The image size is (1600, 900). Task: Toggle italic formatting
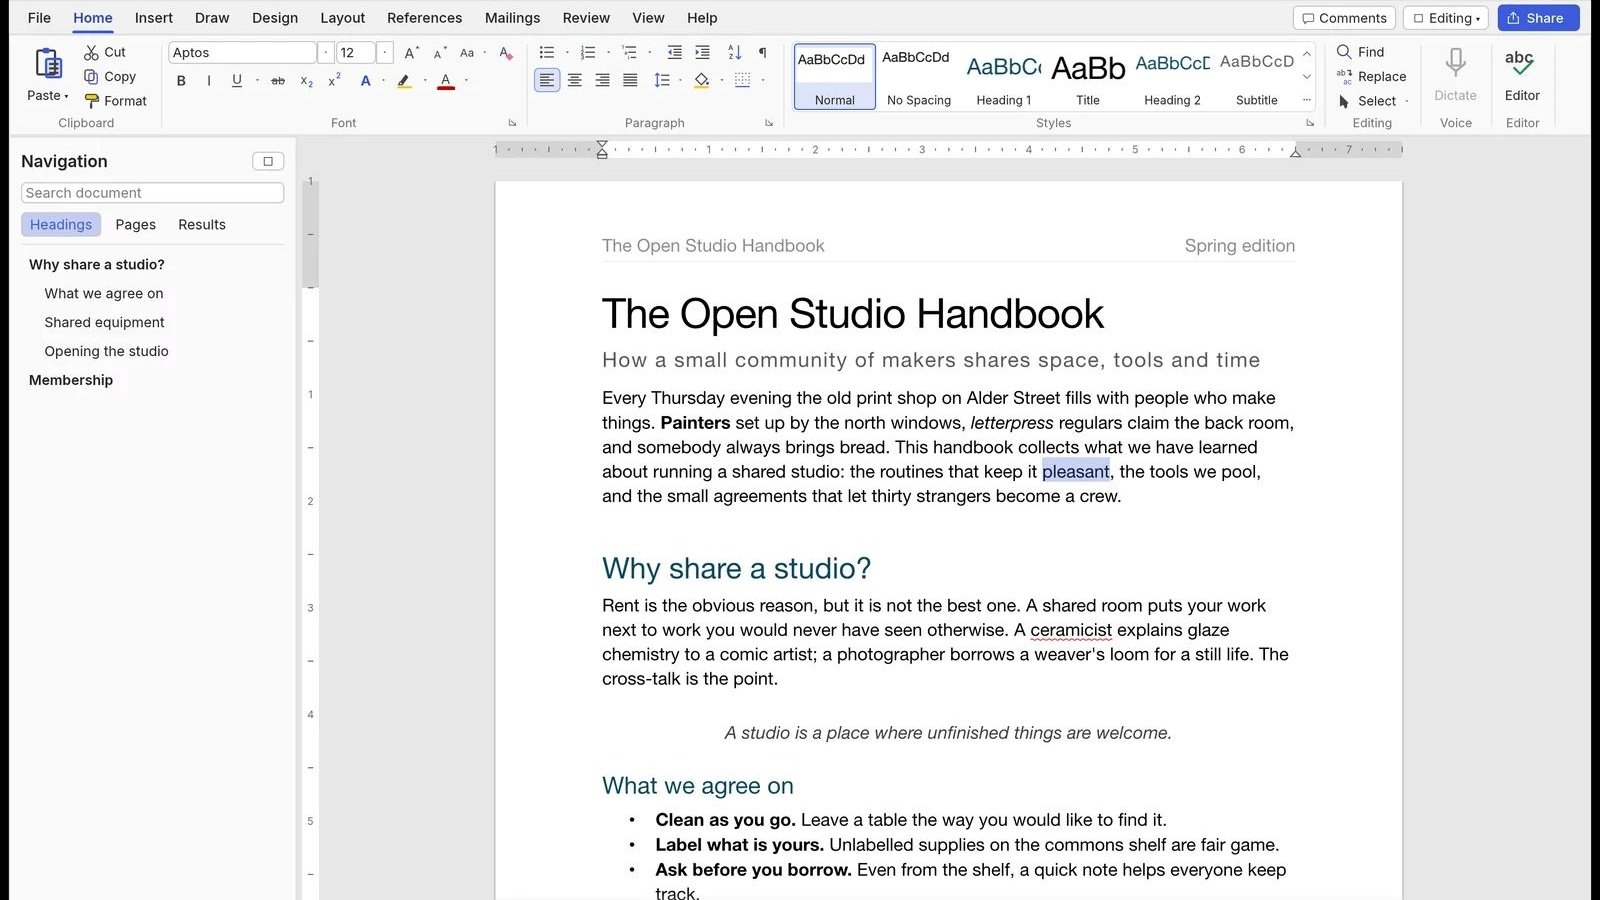pos(209,81)
